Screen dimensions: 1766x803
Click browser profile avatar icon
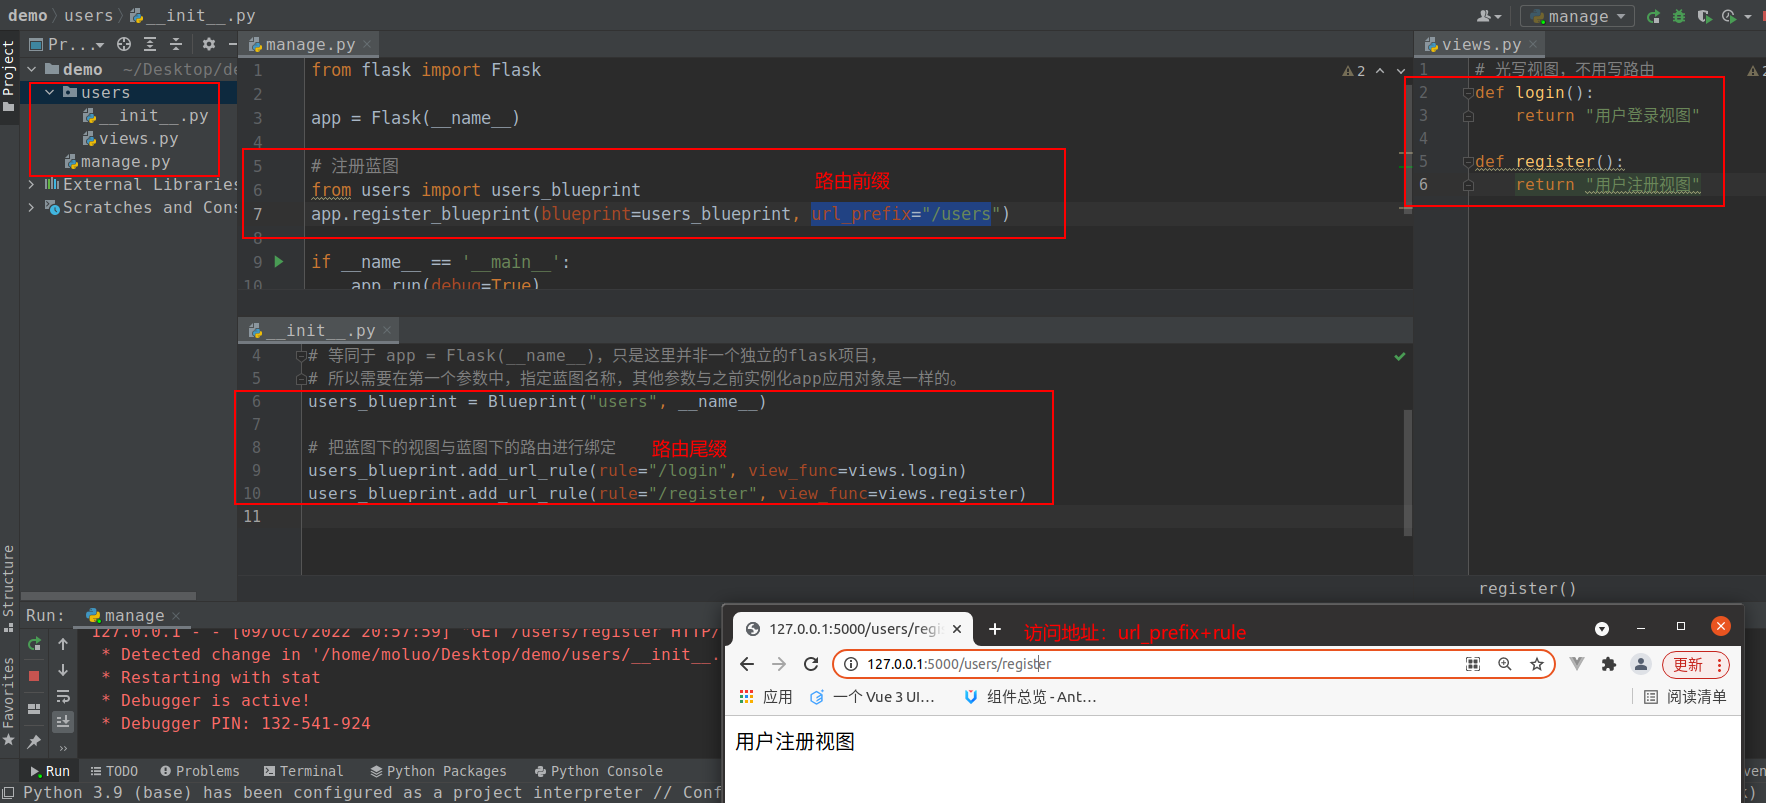point(1641,664)
